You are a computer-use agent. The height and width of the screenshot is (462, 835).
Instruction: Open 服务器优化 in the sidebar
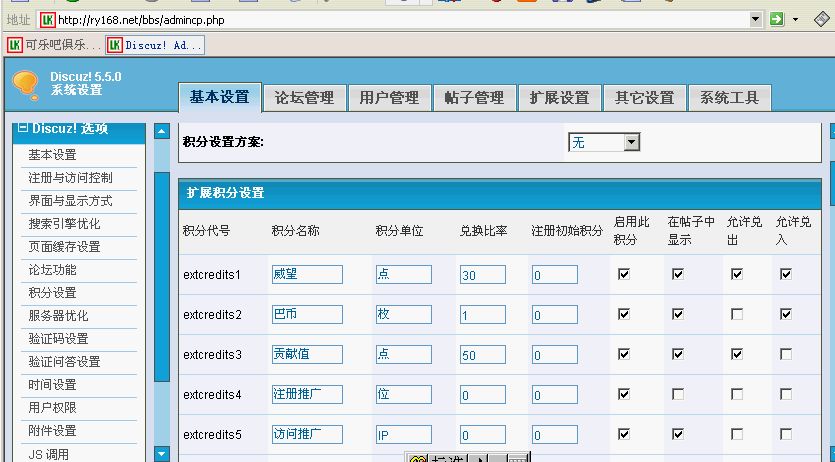pyautogui.click(x=58, y=316)
